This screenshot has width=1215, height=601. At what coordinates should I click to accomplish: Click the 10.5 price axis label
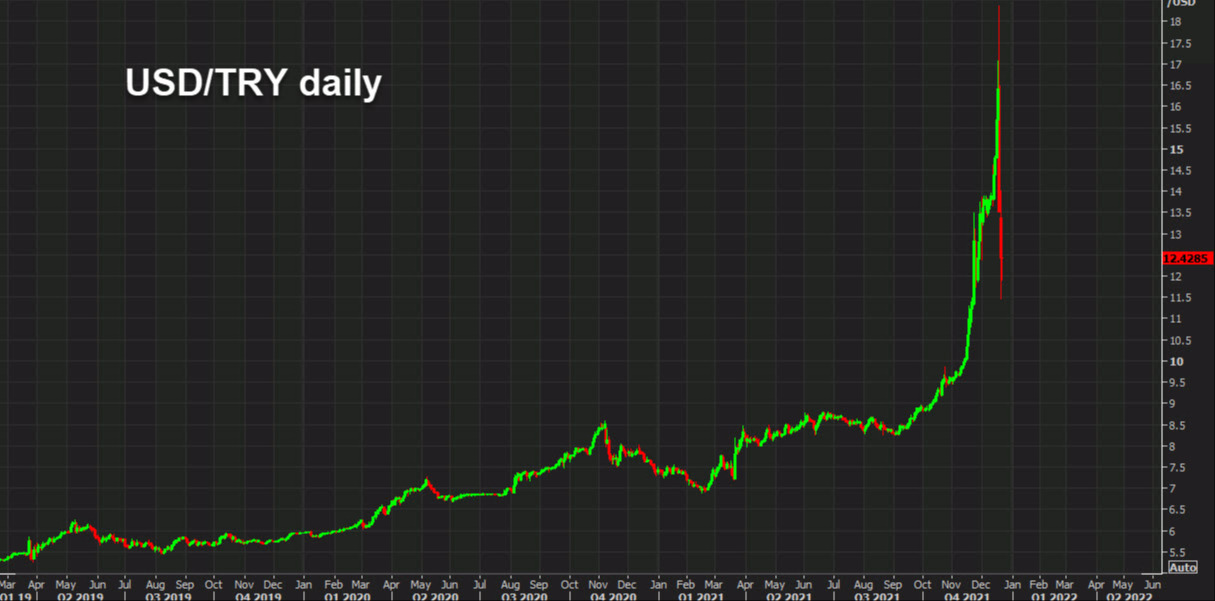click(x=1181, y=341)
